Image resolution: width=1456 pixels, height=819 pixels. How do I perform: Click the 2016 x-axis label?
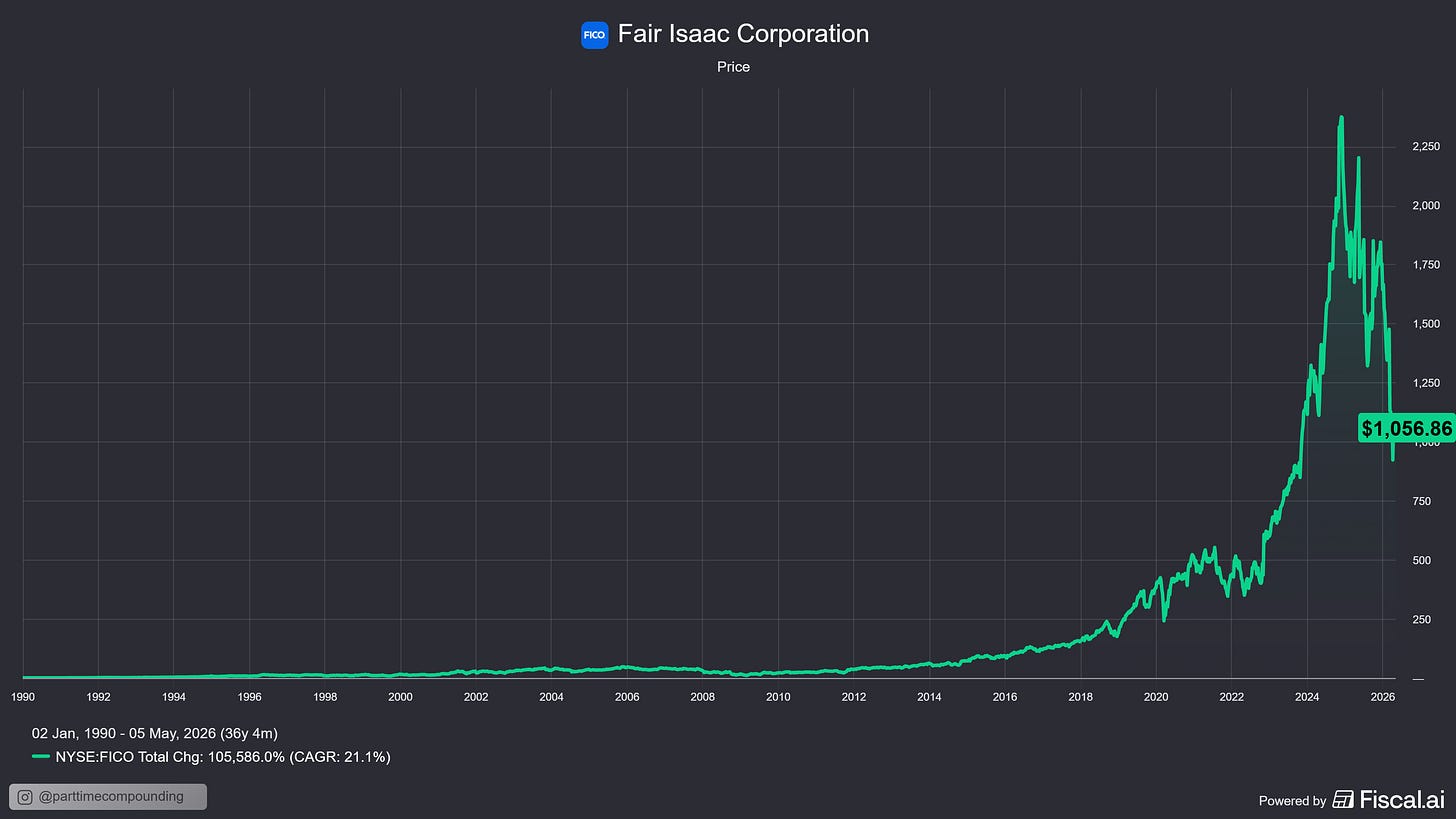click(1005, 696)
